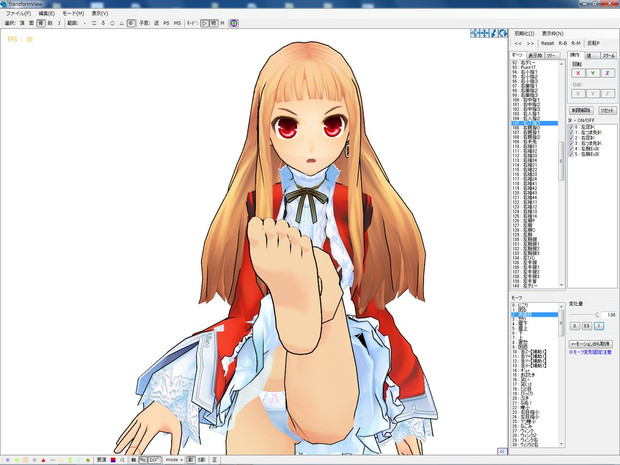Viewport: 620px width, 465px height.
Task: Open the モード(M) menu
Action: (74, 13)
